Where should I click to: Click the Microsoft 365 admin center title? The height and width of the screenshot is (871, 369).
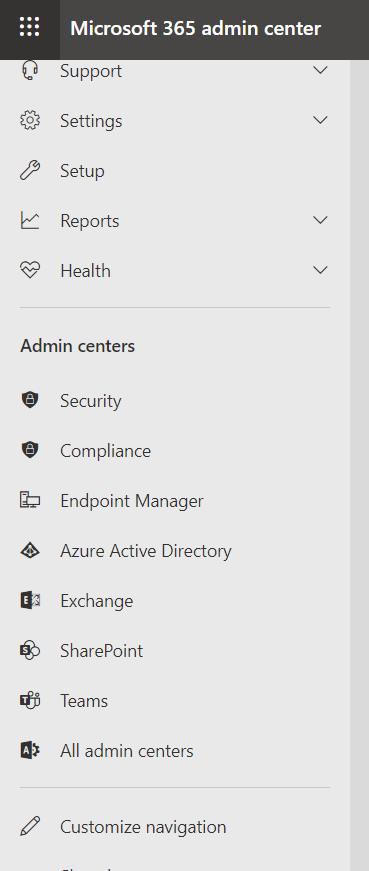pyautogui.click(x=196, y=28)
